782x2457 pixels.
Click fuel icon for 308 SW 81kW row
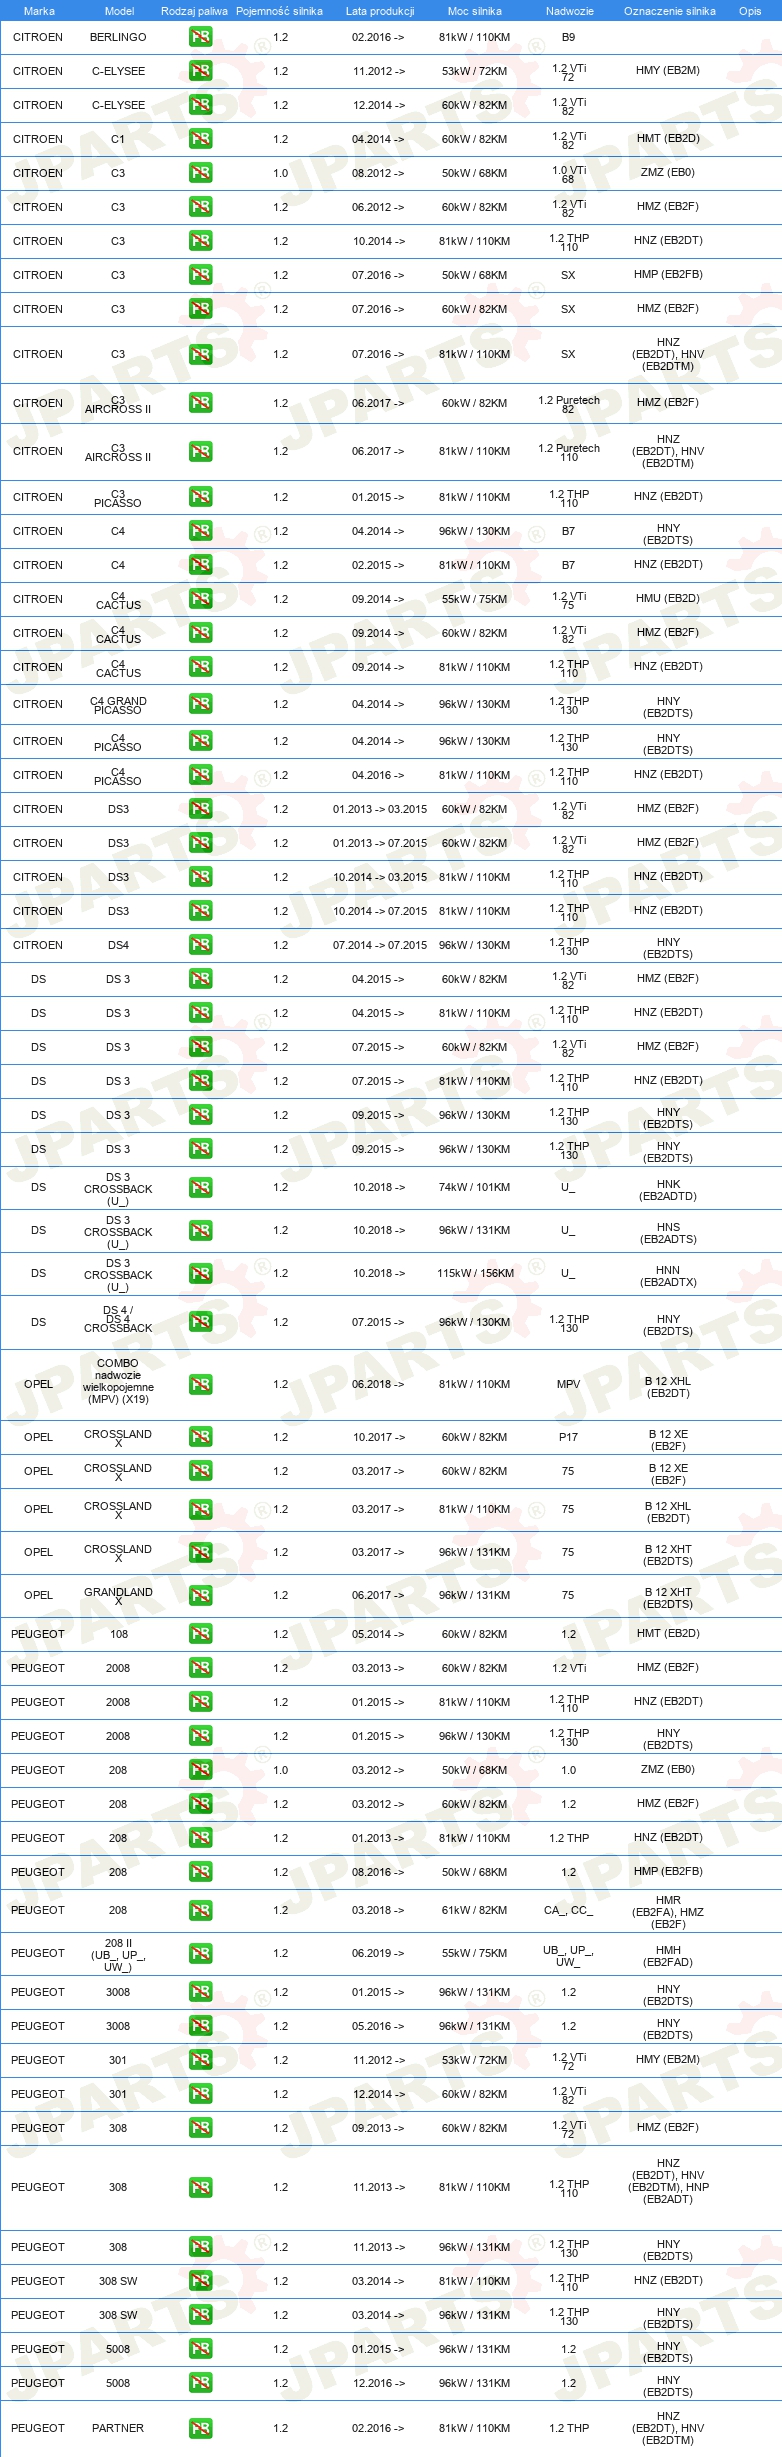200,2281
